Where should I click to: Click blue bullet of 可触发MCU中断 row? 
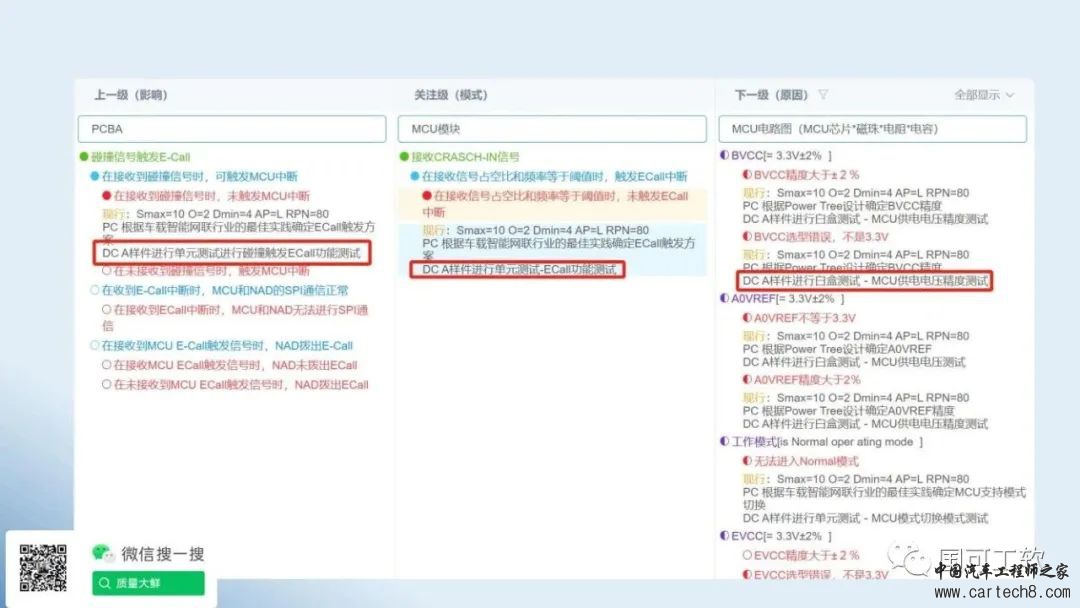point(94,176)
